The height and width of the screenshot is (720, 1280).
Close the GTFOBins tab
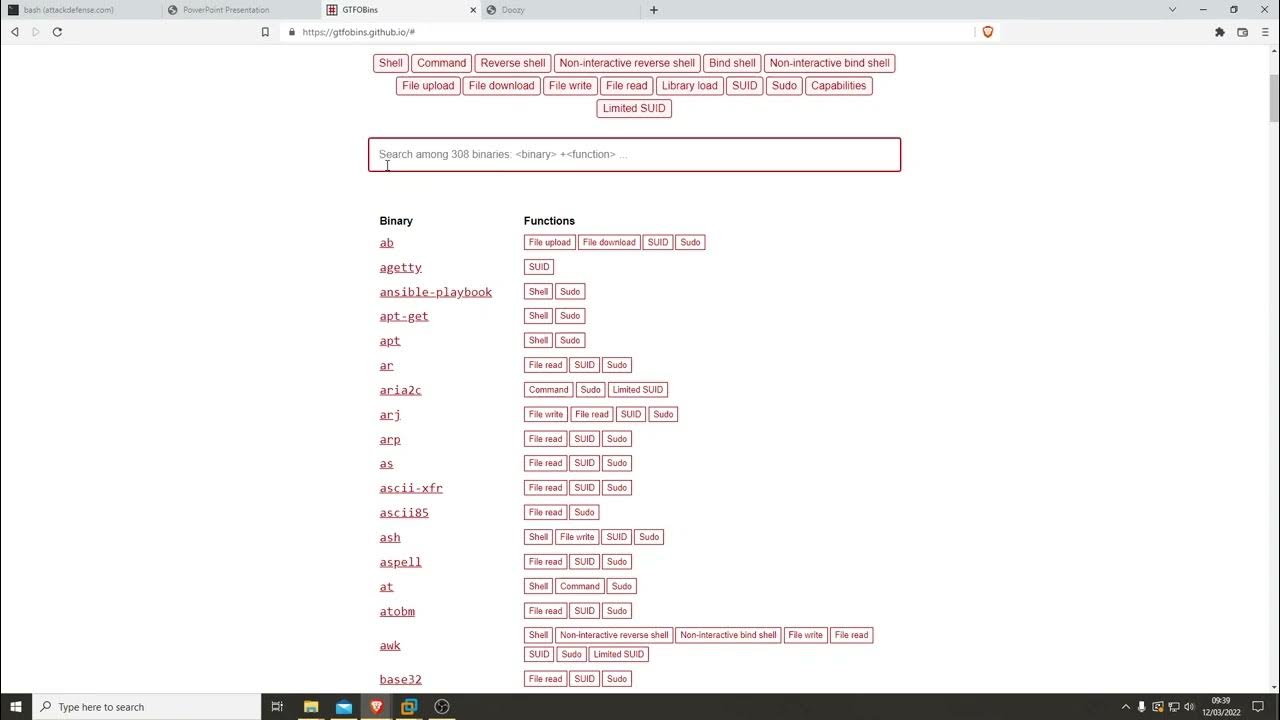(473, 10)
